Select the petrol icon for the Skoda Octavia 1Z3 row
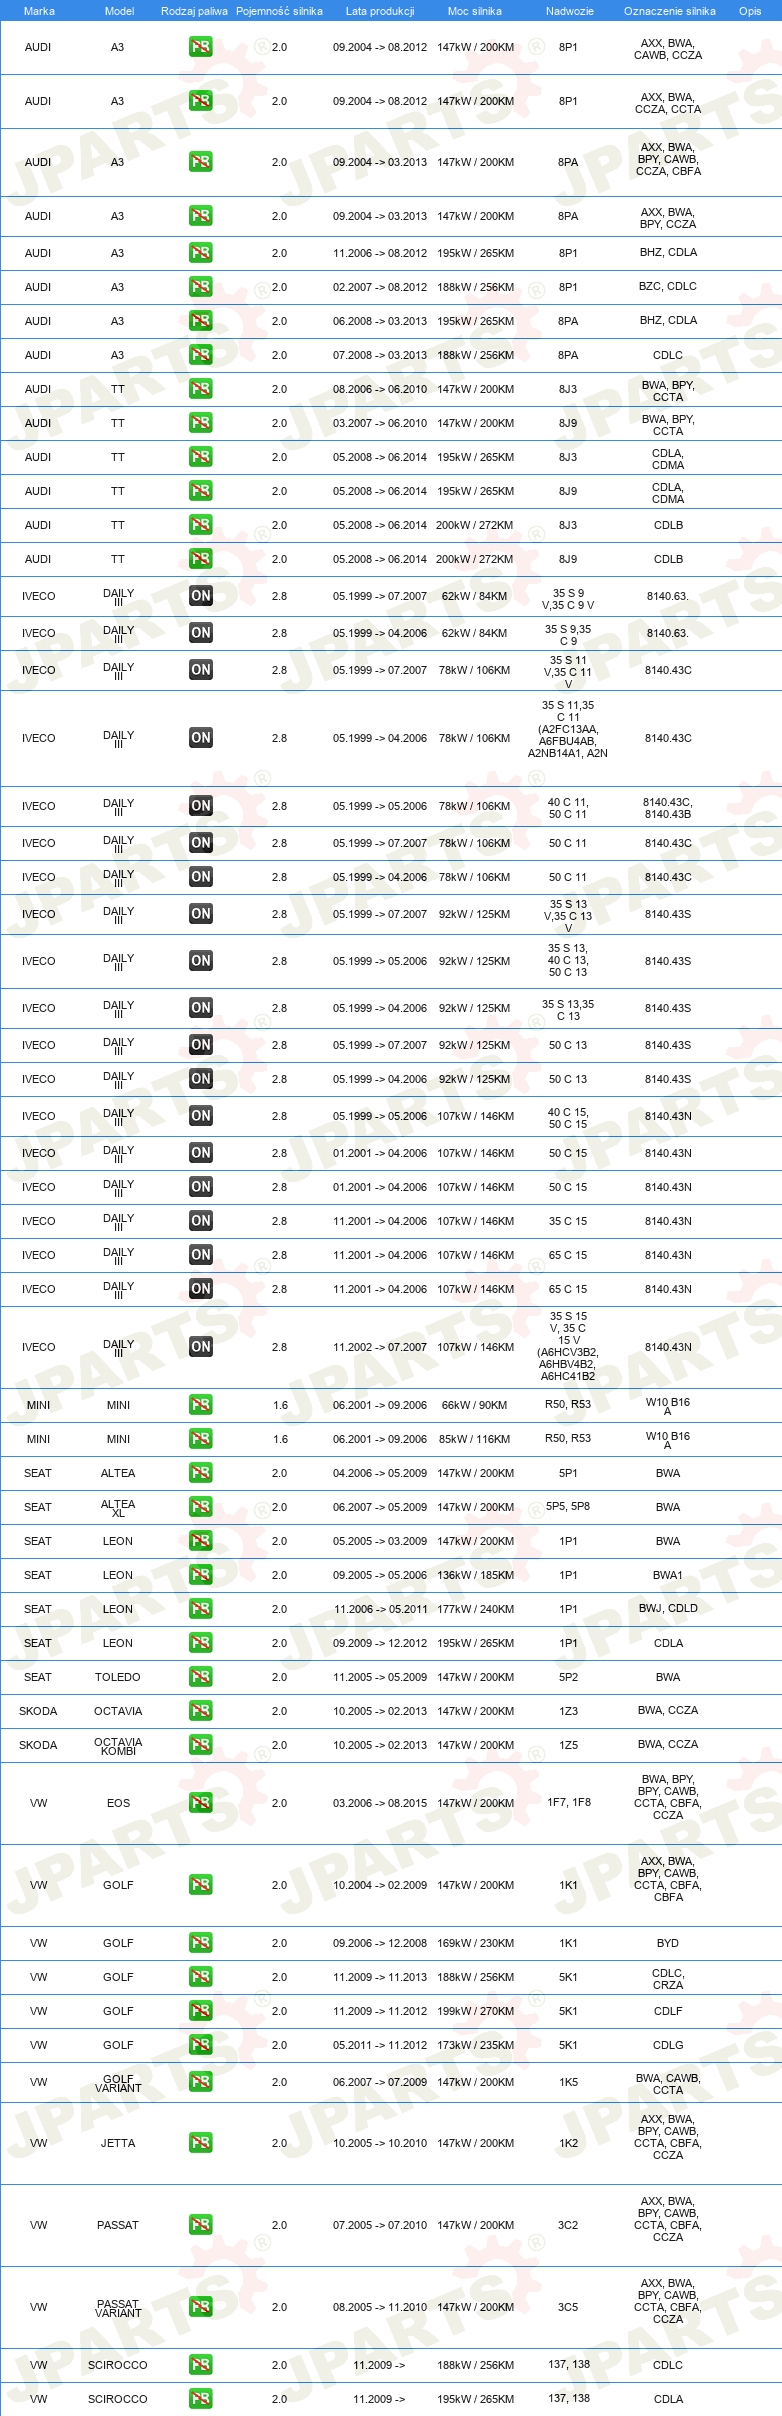 pos(200,1711)
